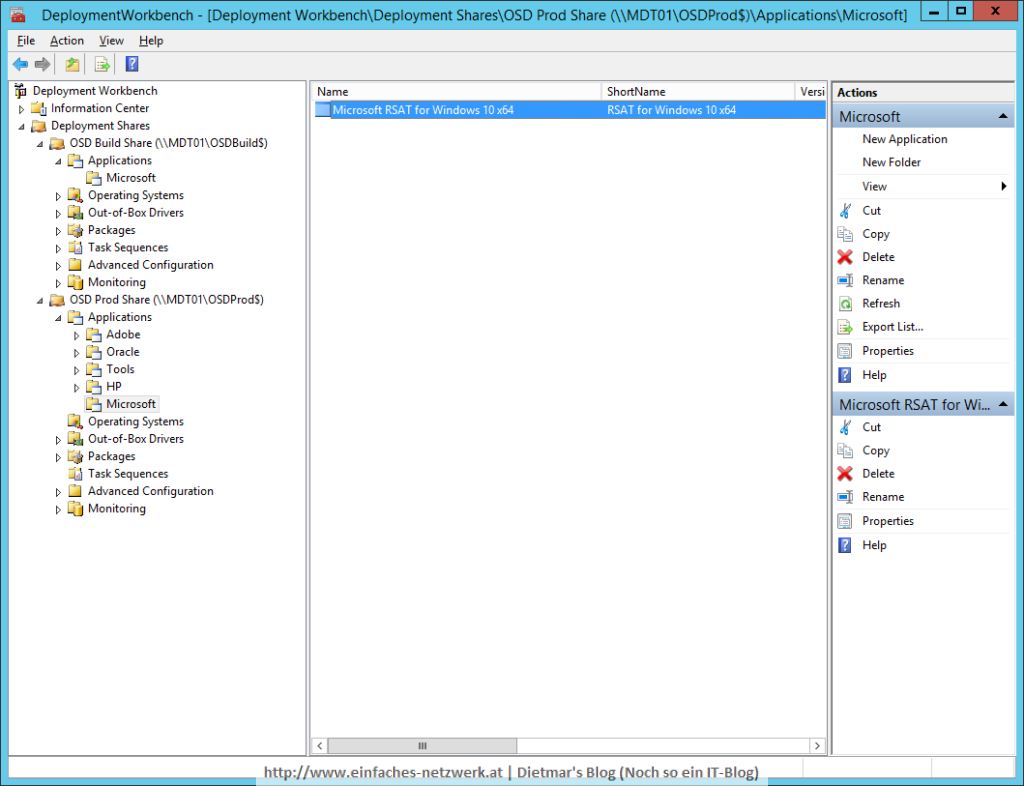Sort by the Name column header
The width and height of the screenshot is (1024, 786).
456,91
